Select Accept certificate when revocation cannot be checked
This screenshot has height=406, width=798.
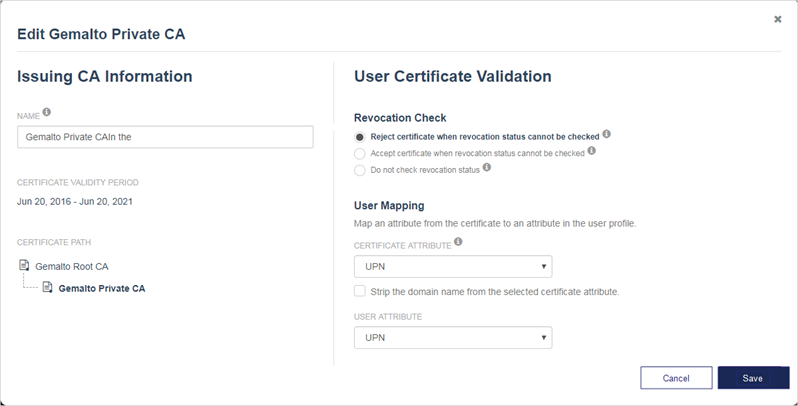click(x=360, y=153)
